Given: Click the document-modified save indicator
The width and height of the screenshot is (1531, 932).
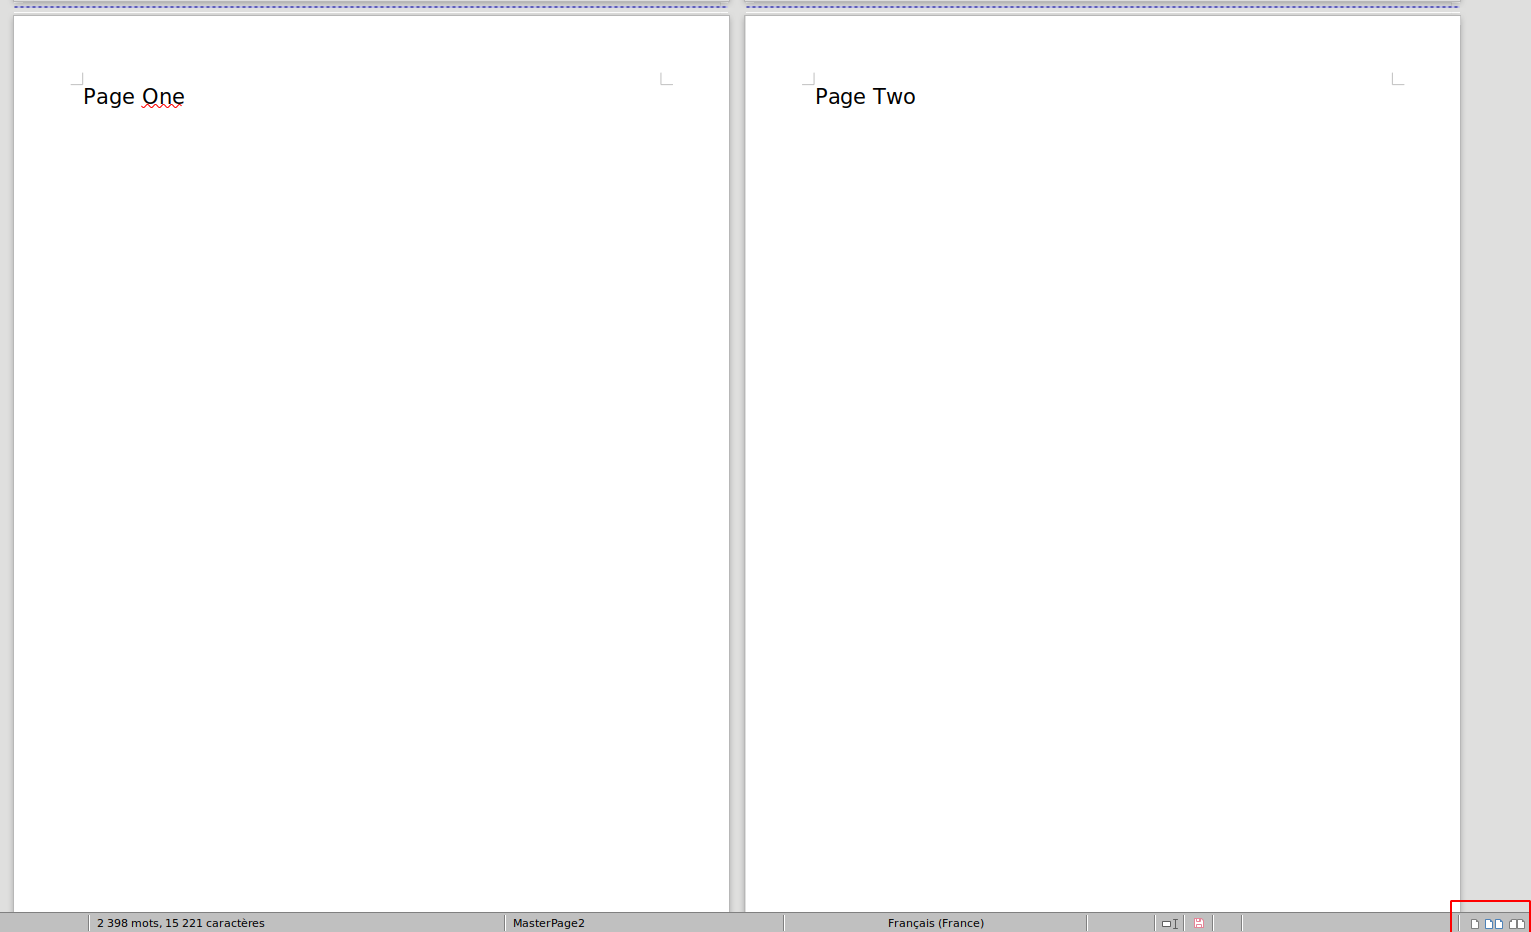Looking at the screenshot, I should tap(1198, 923).
